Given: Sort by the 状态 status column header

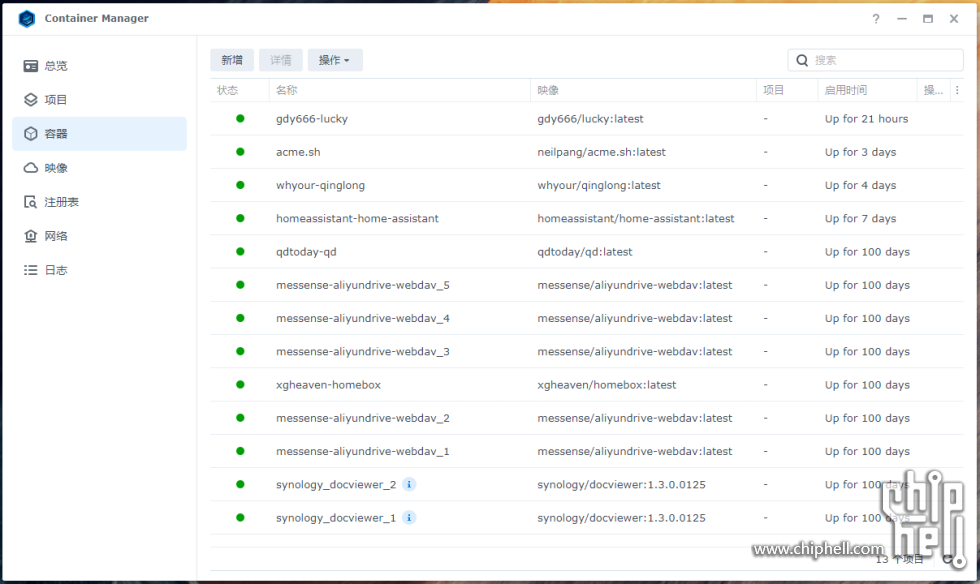Looking at the screenshot, I should (x=239, y=90).
